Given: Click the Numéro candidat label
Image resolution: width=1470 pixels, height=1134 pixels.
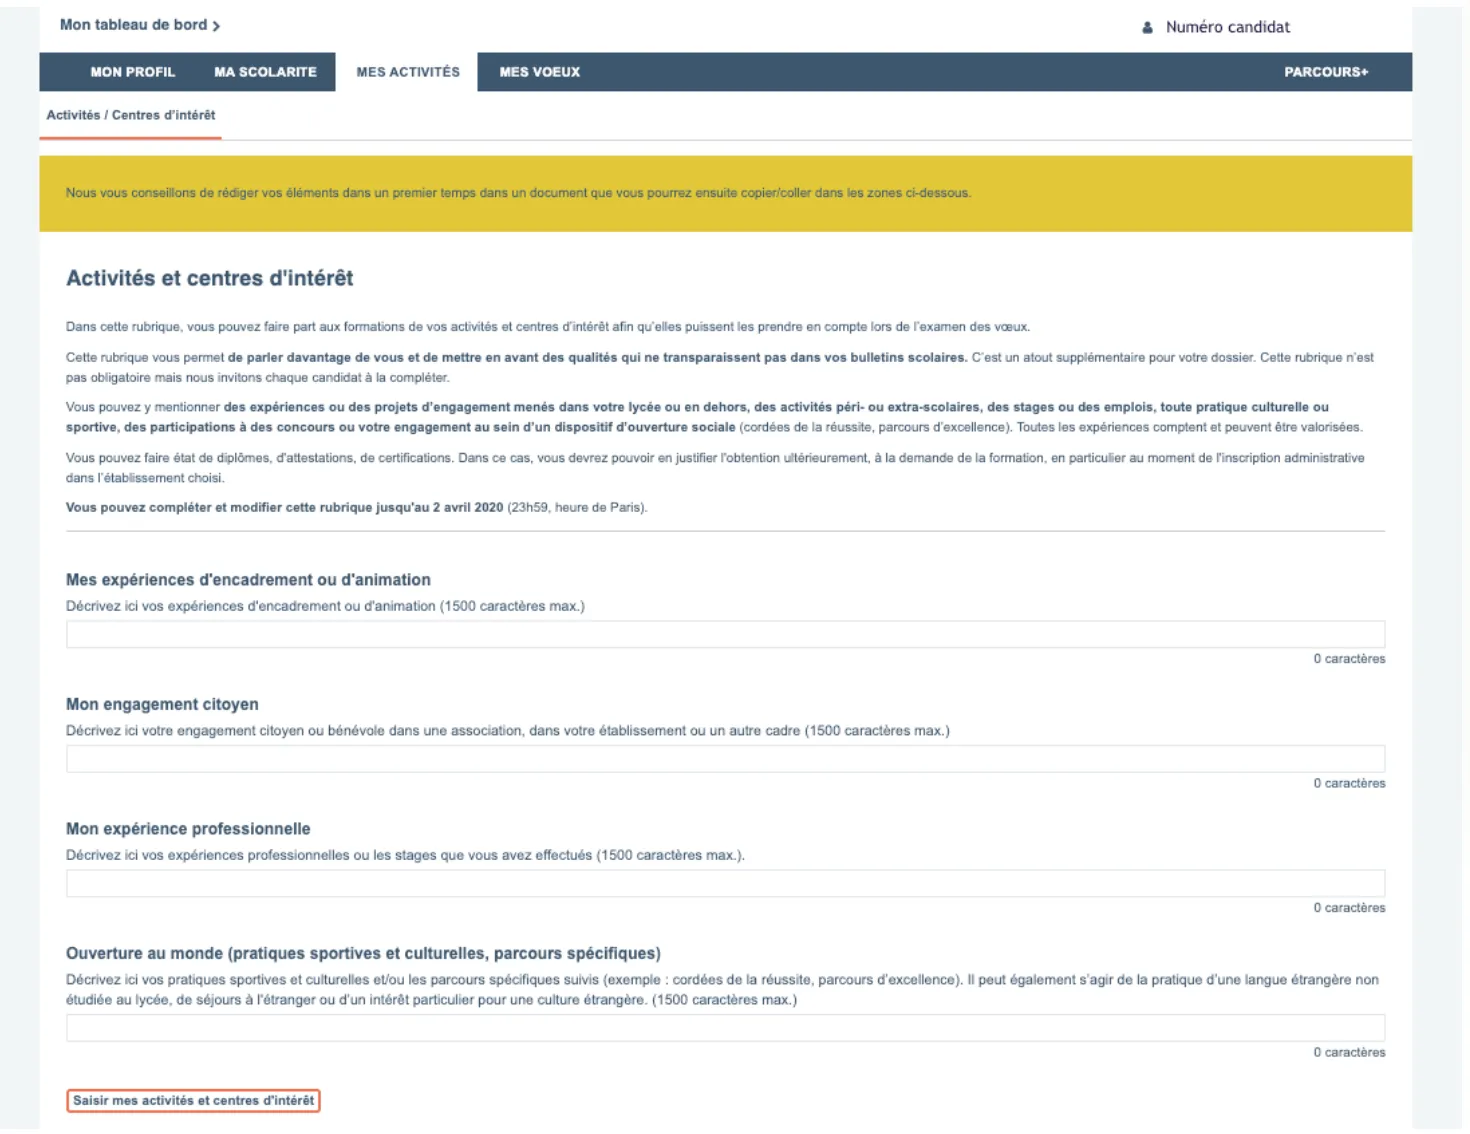Looking at the screenshot, I should point(1227,27).
